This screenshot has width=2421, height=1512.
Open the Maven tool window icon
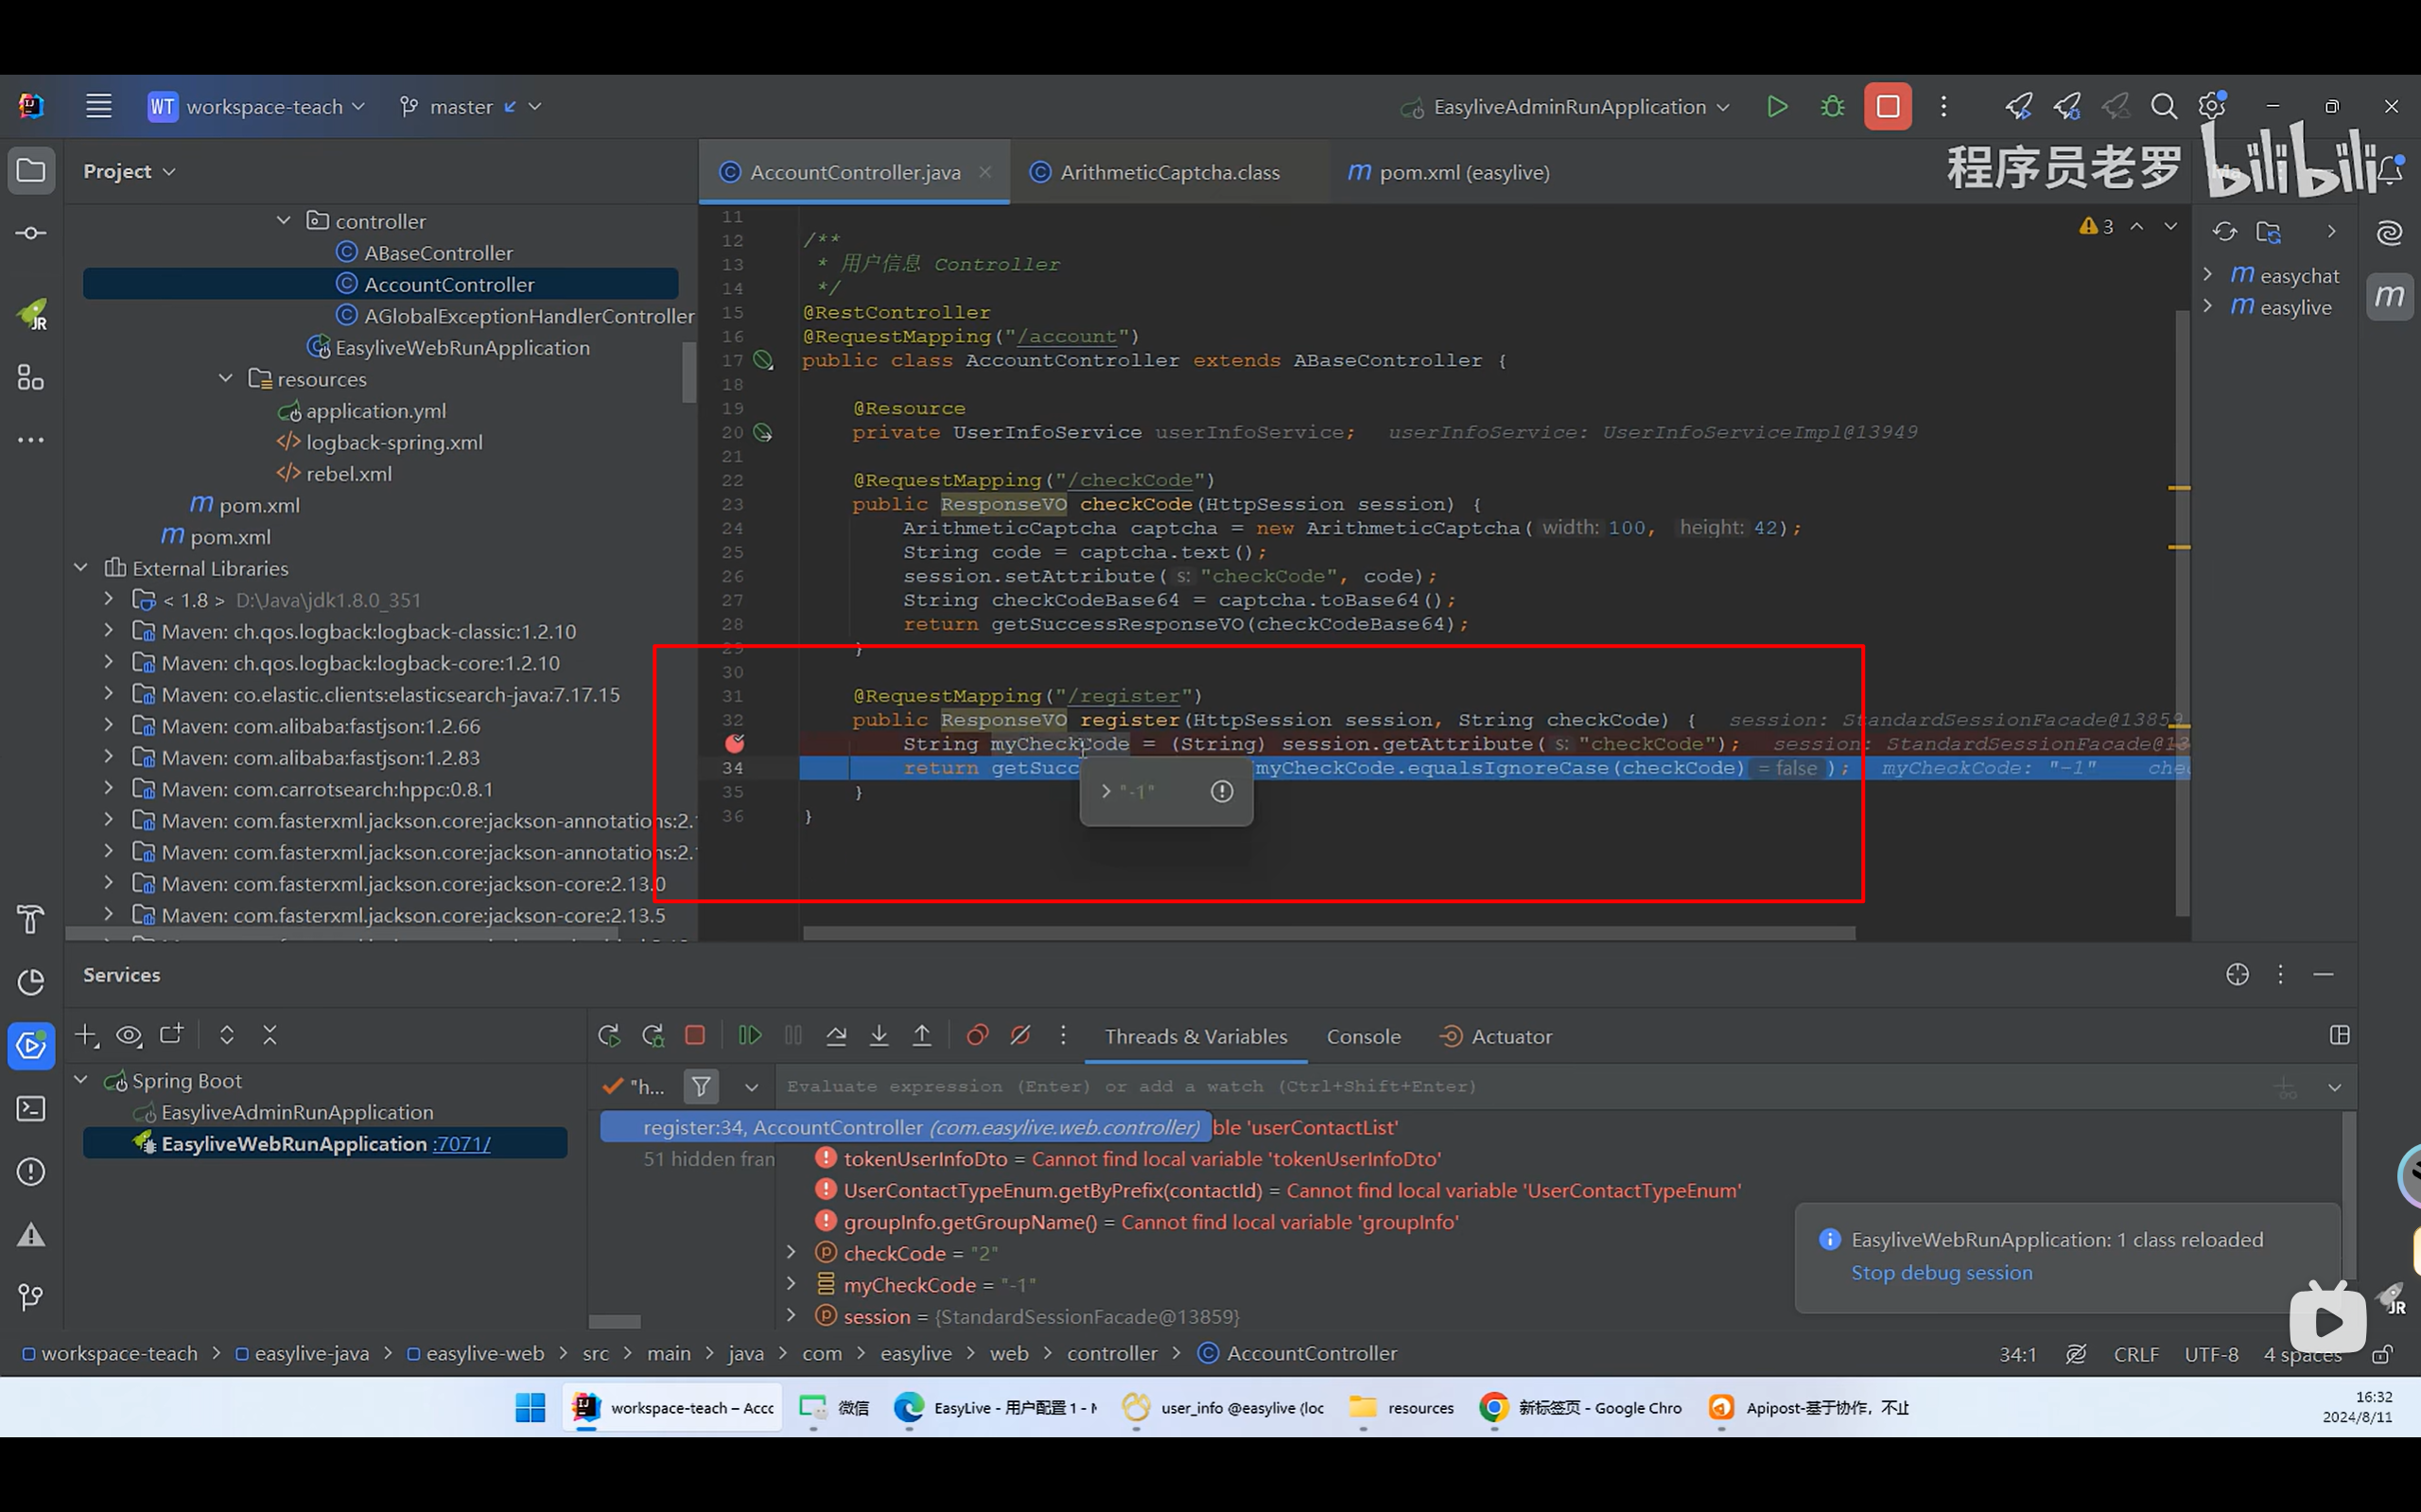click(x=2389, y=296)
